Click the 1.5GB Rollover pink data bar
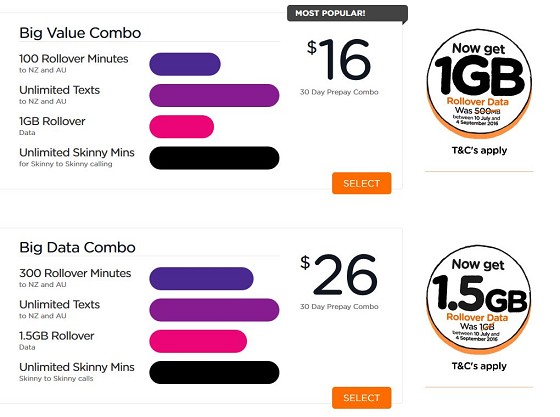 click(x=198, y=341)
